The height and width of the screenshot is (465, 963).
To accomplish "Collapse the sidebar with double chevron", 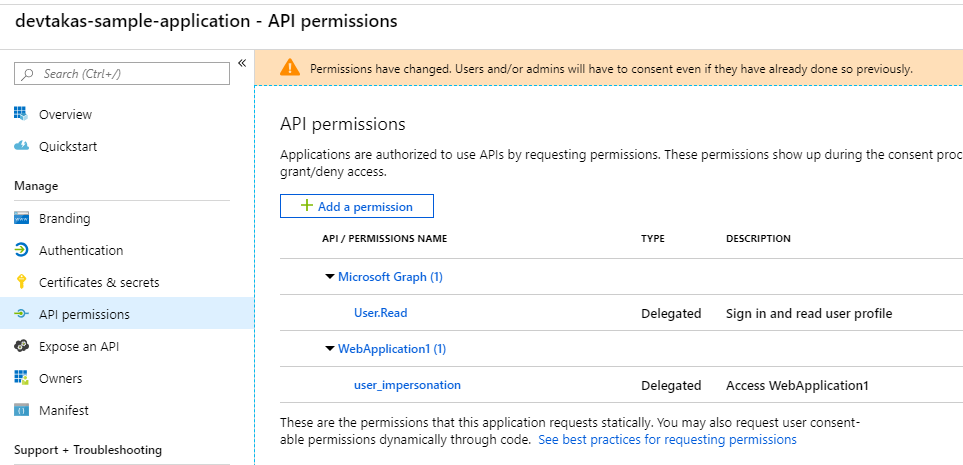I will [x=242, y=64].
